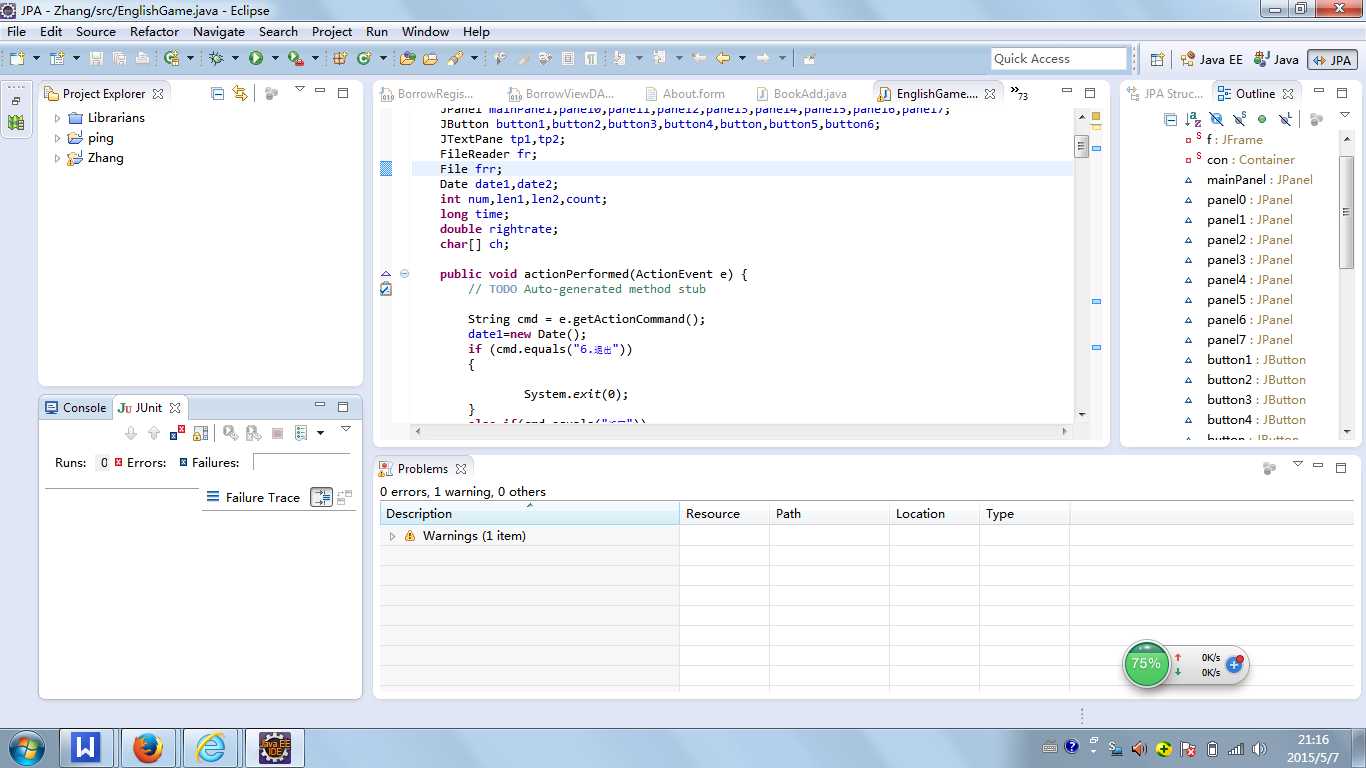1366x768 pixels.
Task: Click the Restore minimized views icon at left
Action: (x=16, y=101)
